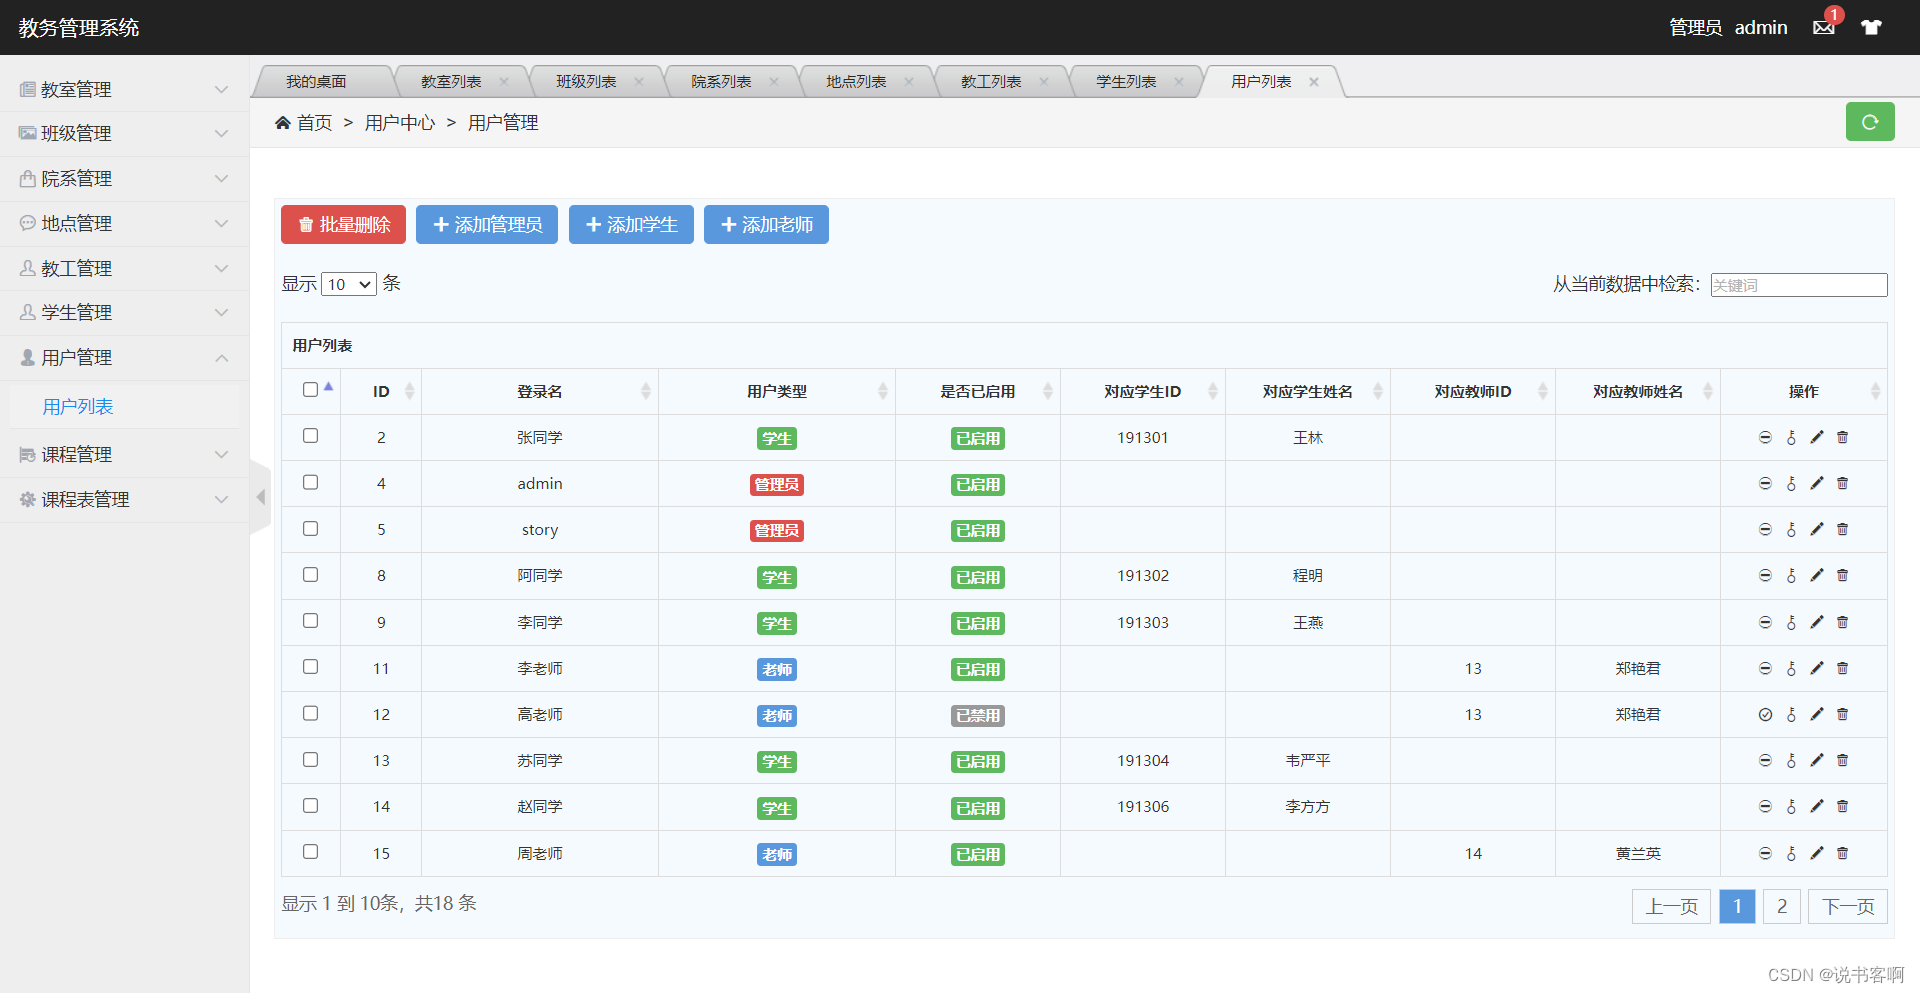Open the mail notifications icon

(x=1823, y=27)
